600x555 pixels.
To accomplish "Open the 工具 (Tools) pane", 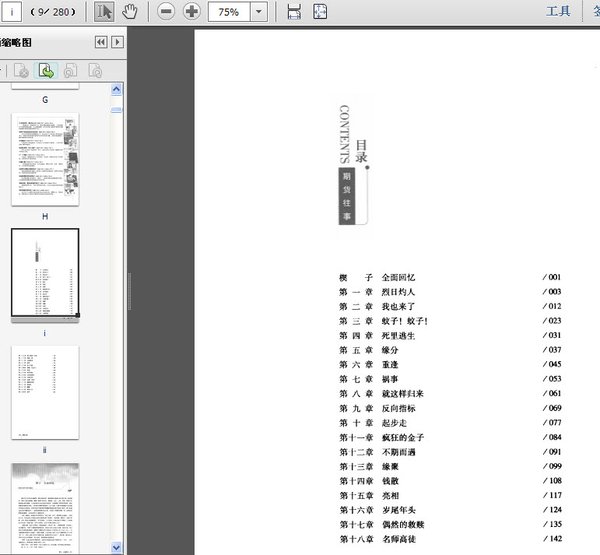I will 558,12.
